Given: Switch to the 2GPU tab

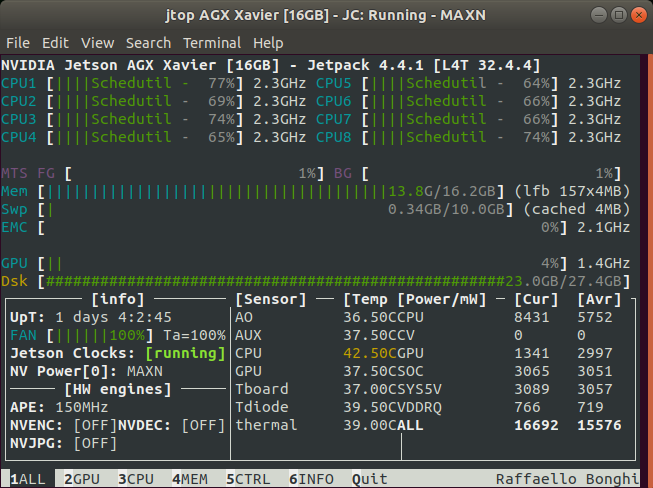Looking at the screenshot, I should pos(82,479).
